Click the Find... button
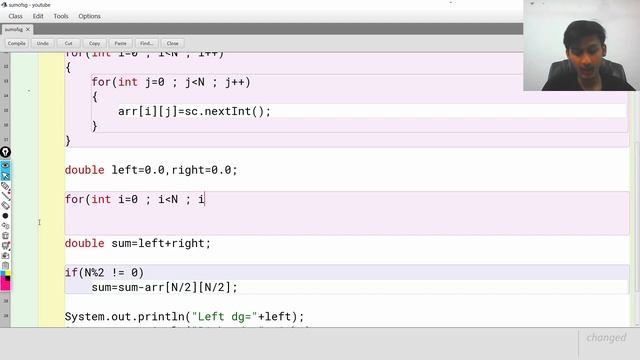The image size is (640, 360). [146, 43]
